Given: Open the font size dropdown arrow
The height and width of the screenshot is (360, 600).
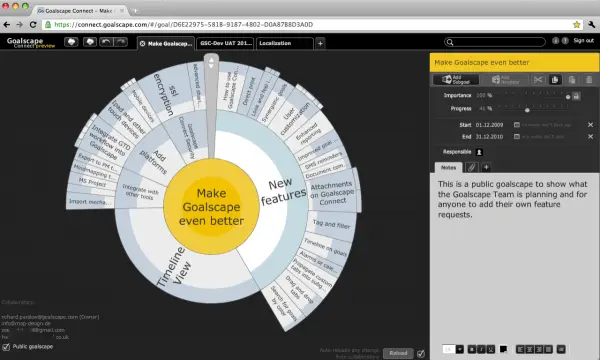Looking at the screenshot, I should (x=460, y=349).
